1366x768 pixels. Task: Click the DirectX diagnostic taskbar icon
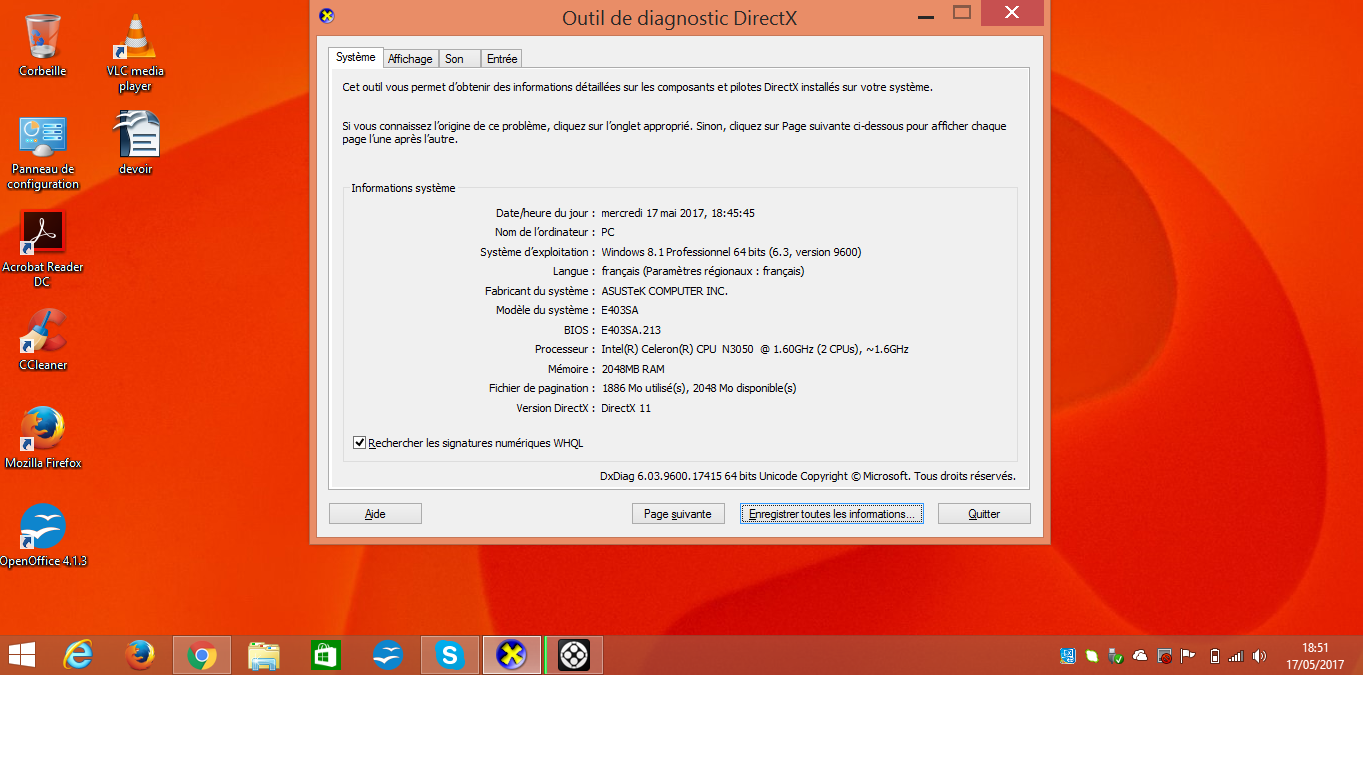[x=512, y=655]
